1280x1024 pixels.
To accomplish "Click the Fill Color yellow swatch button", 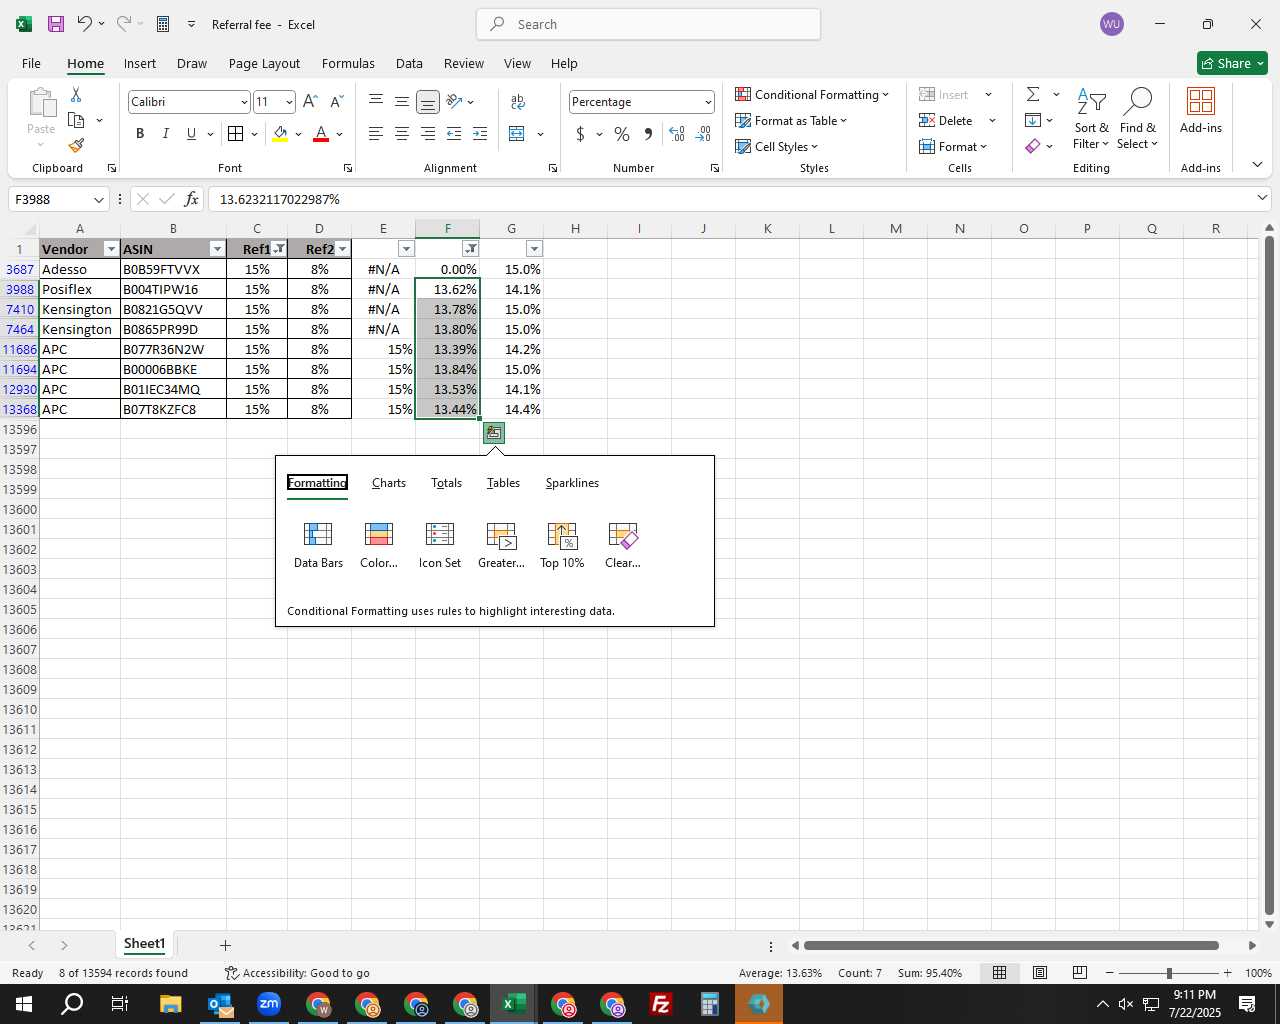I will point(280,134).
